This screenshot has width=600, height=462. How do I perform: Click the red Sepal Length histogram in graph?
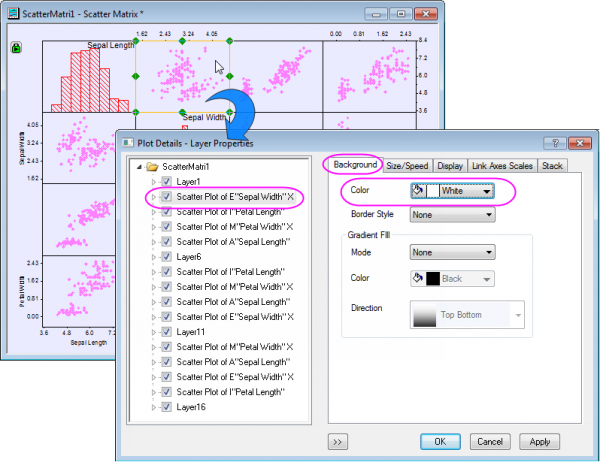coord(90,80)
